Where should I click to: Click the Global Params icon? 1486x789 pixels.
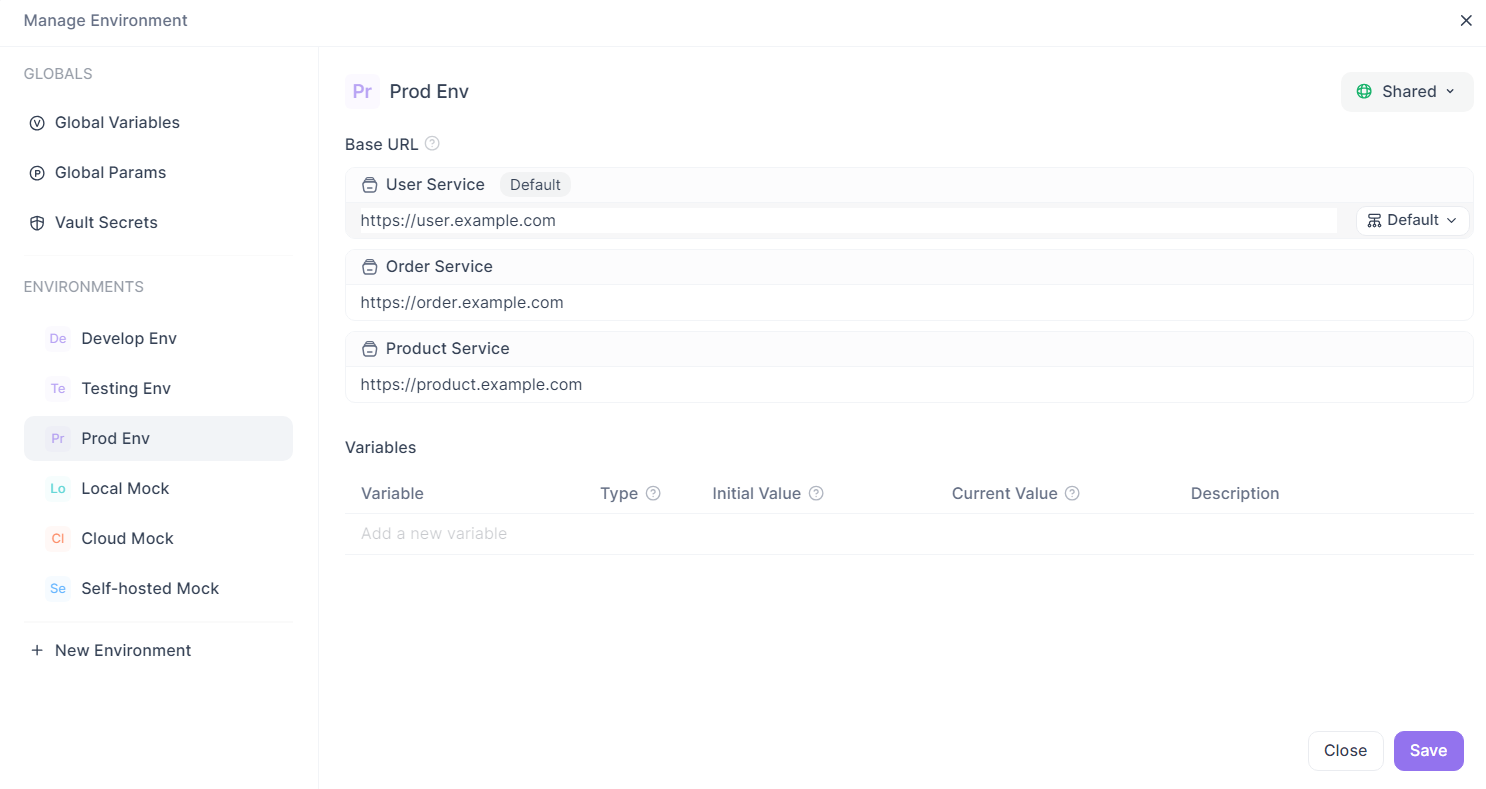pos(37,173)
